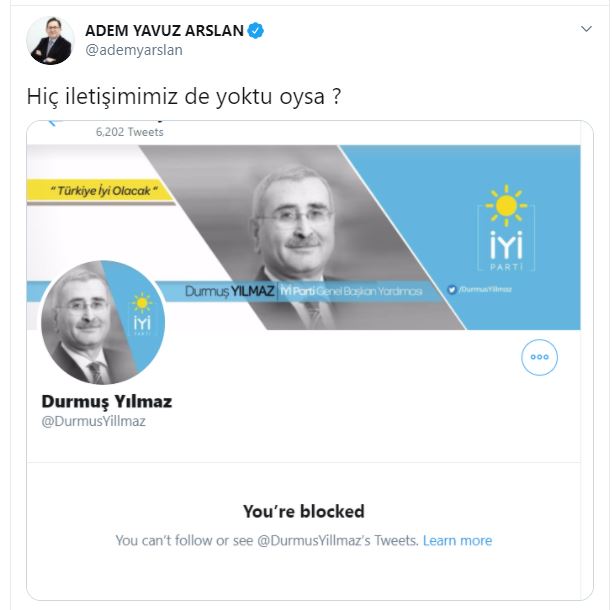Click the '6,202 Tweets' count
This screenshot has width=613, height=610.
129,132
